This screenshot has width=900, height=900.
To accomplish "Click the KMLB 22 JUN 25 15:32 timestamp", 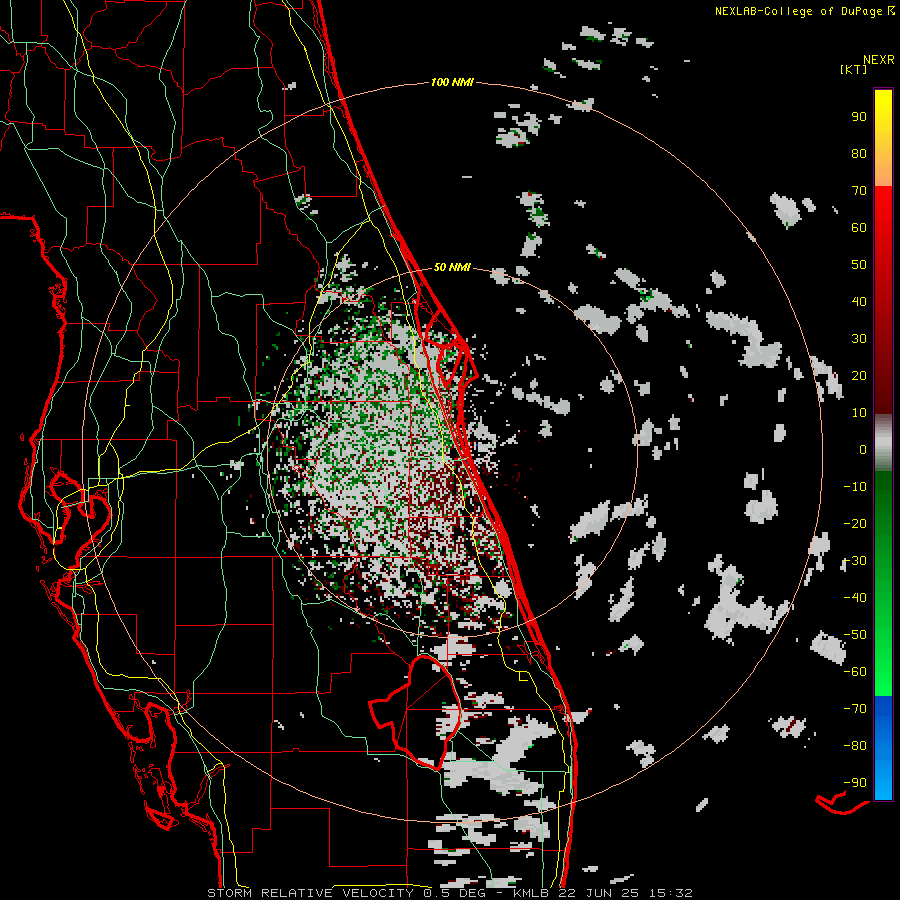I will (x=603, y=893).
